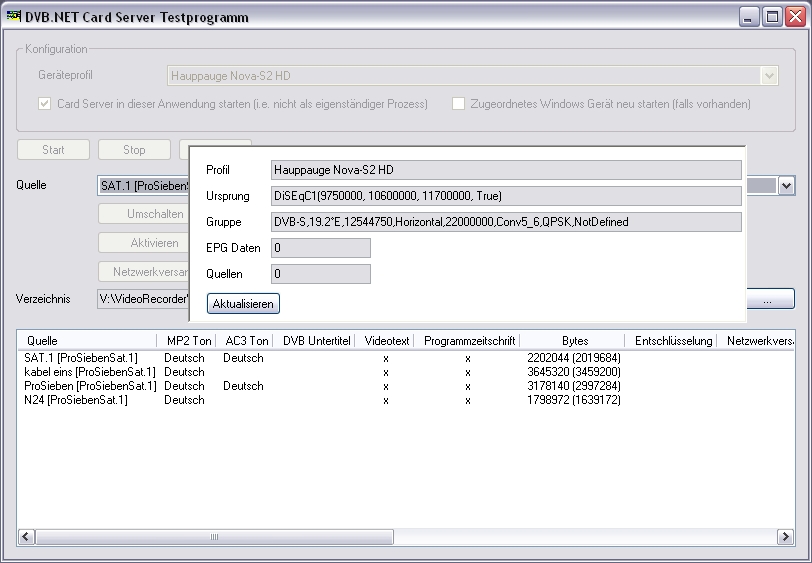812x563 pixels.
Task: Expand the Quelle dropdown arrow
Action: [786, 186]
